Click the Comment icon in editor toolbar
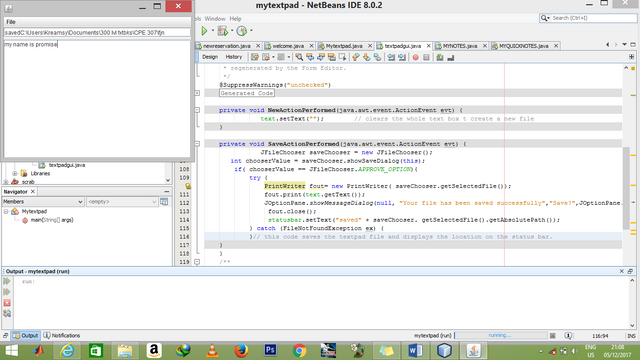This screenshot has width=640, height=360. coord(440,58)
